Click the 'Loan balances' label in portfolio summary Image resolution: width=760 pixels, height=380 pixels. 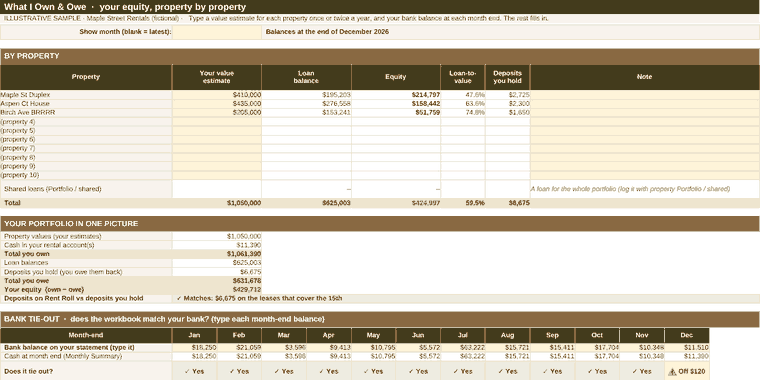86,263
